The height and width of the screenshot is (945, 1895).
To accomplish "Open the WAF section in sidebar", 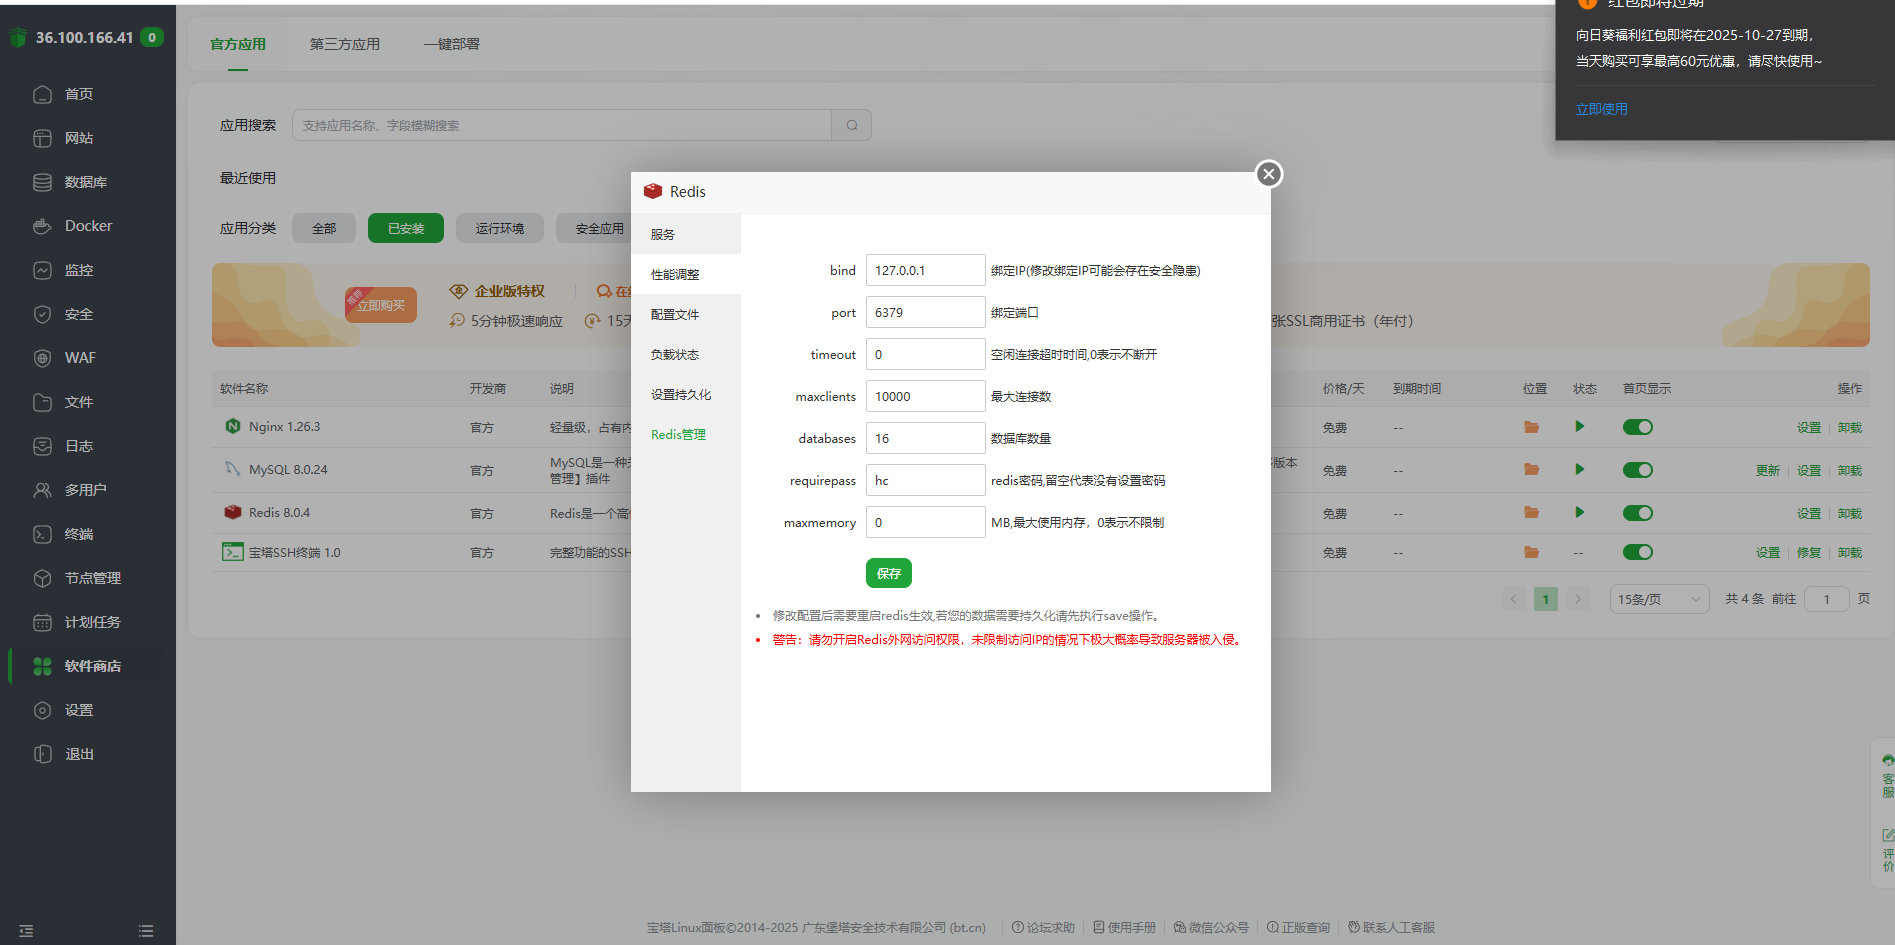I will tap(79, 357).
